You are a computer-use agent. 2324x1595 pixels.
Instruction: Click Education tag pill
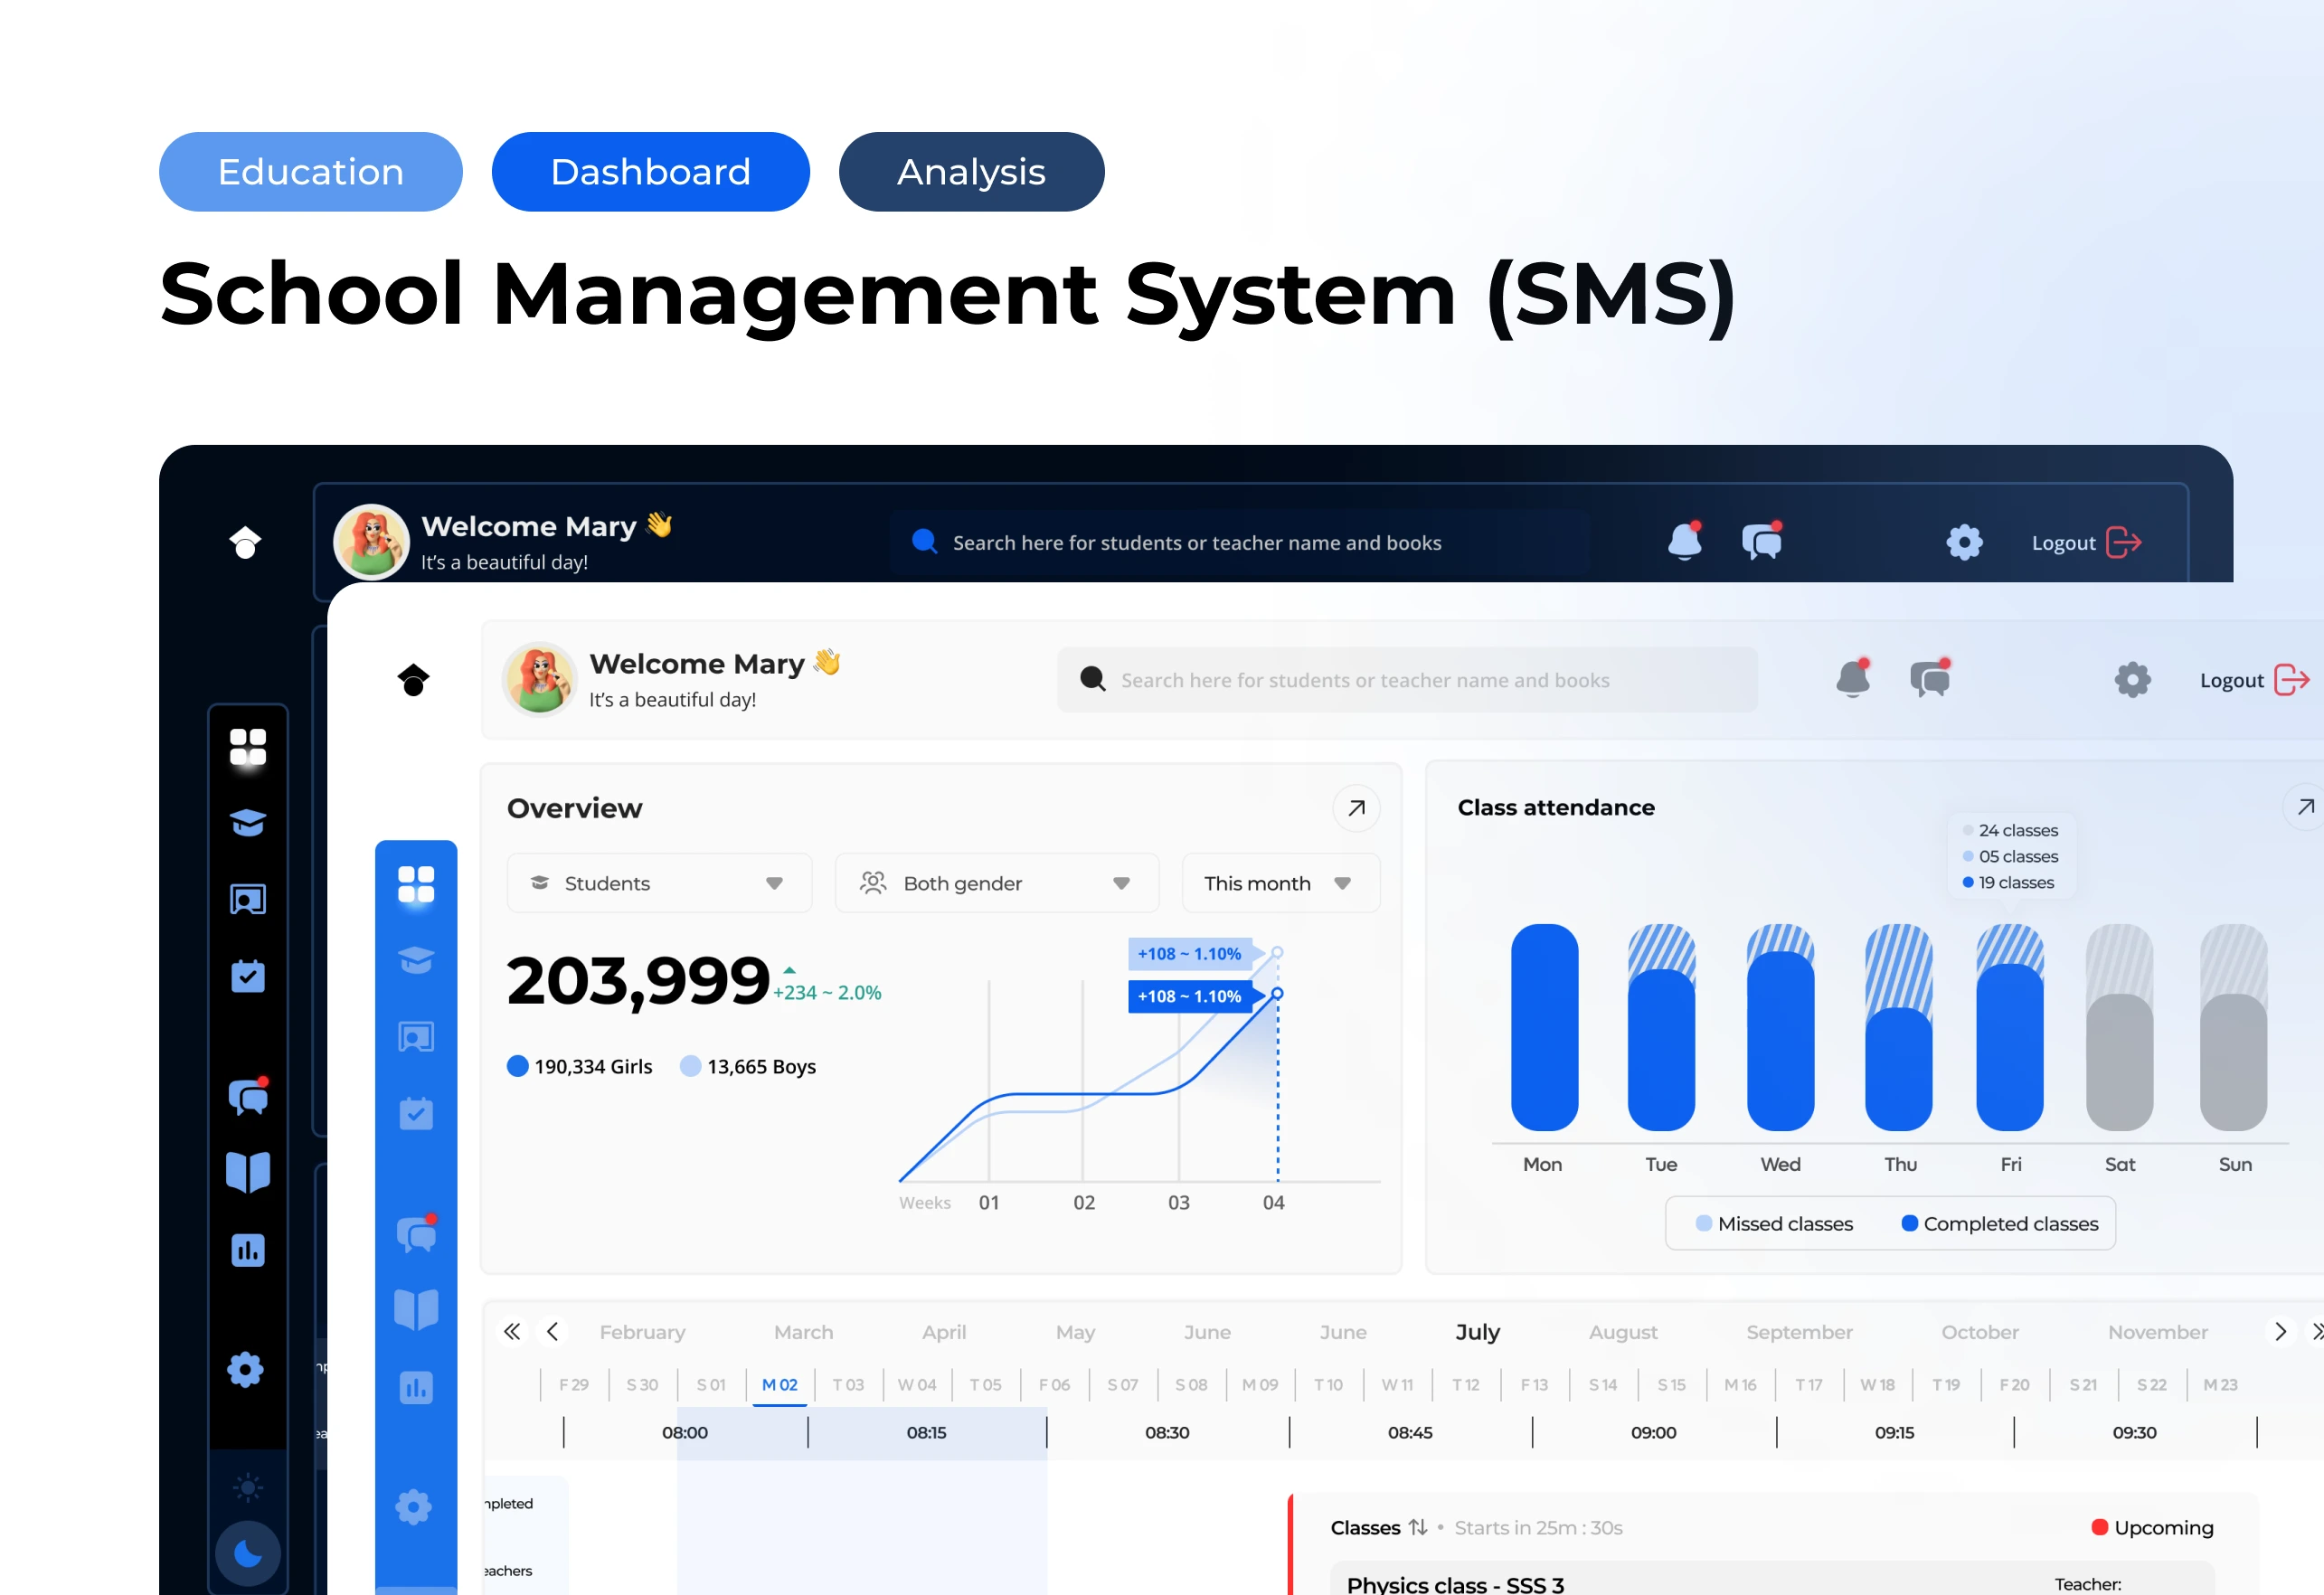pyautogui.click(x=311, y=172)
